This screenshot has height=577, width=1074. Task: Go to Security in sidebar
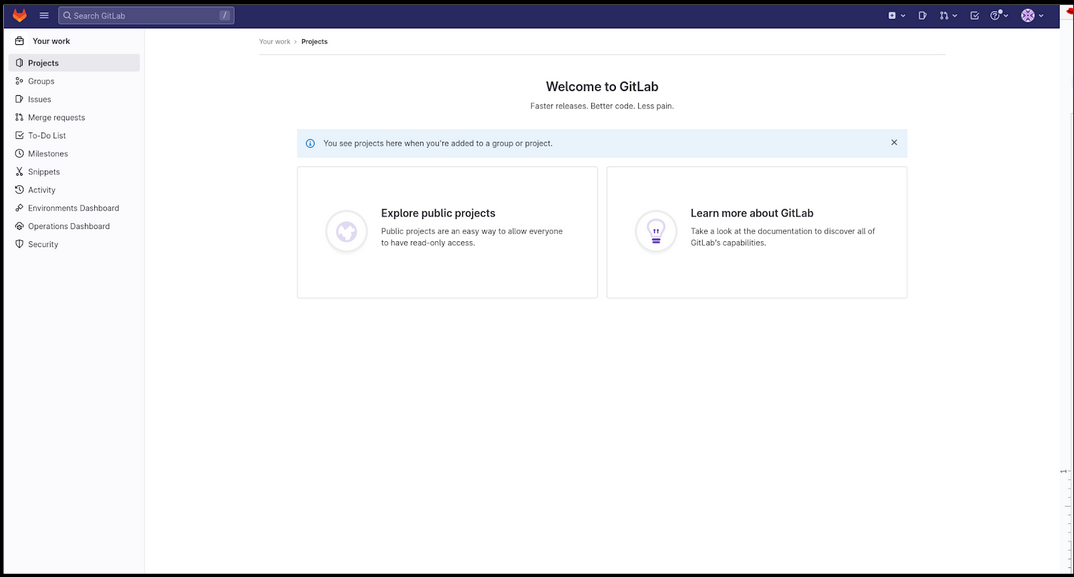click(74, 244)
